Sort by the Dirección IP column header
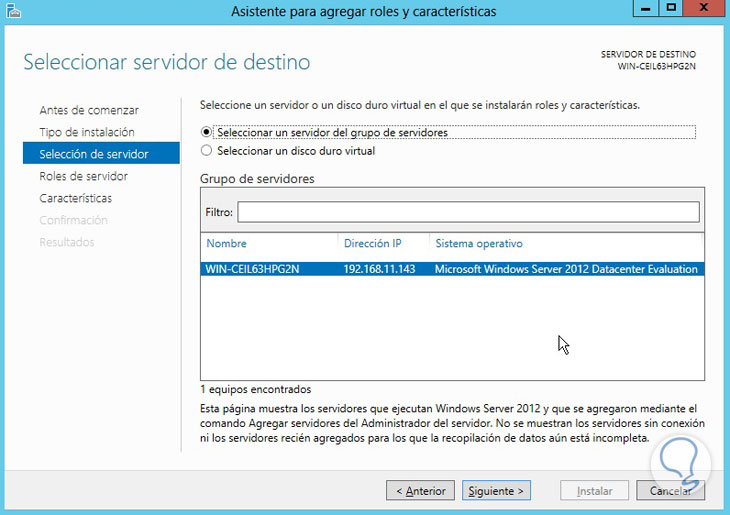The height and width of the screenshot is (515, 730). pyautogui.click(x=372, y=244)
